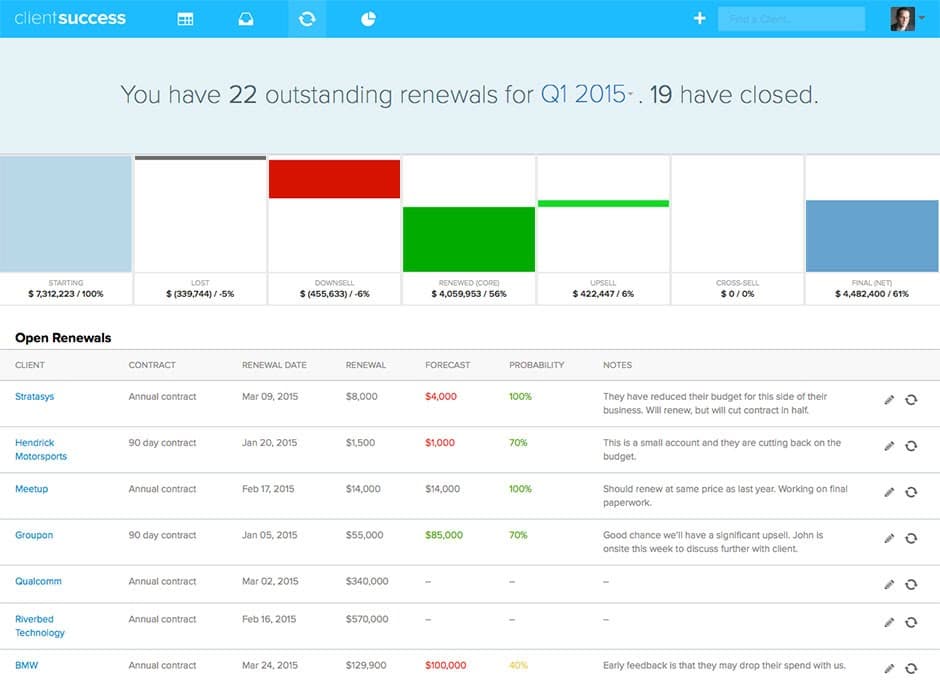Click renew icon for Qualcomm row
940x686 pixels.
click(911, 585)
